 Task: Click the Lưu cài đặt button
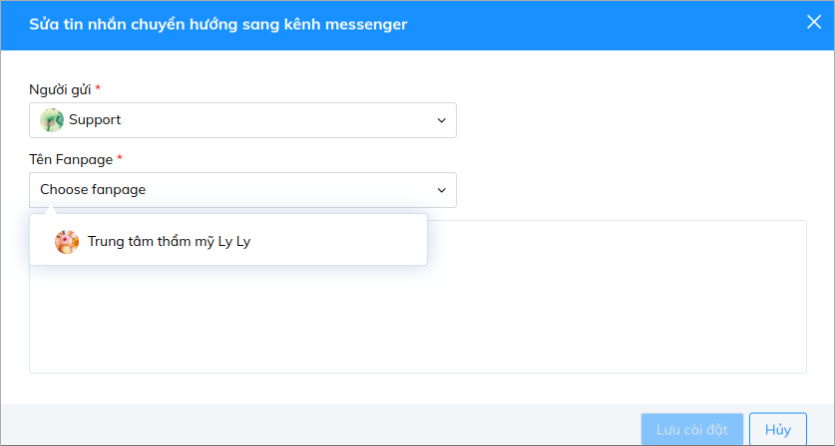click(692, 430)
